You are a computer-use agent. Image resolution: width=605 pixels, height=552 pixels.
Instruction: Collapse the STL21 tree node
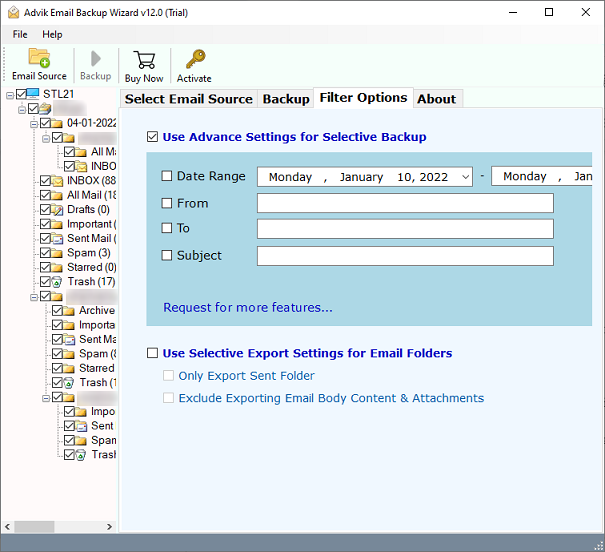pos(10,95)
